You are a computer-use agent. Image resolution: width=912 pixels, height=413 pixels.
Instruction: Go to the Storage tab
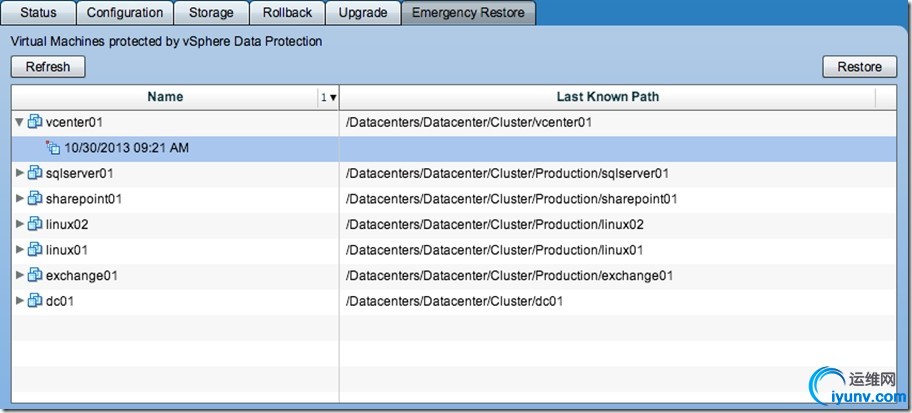(211, 13)
